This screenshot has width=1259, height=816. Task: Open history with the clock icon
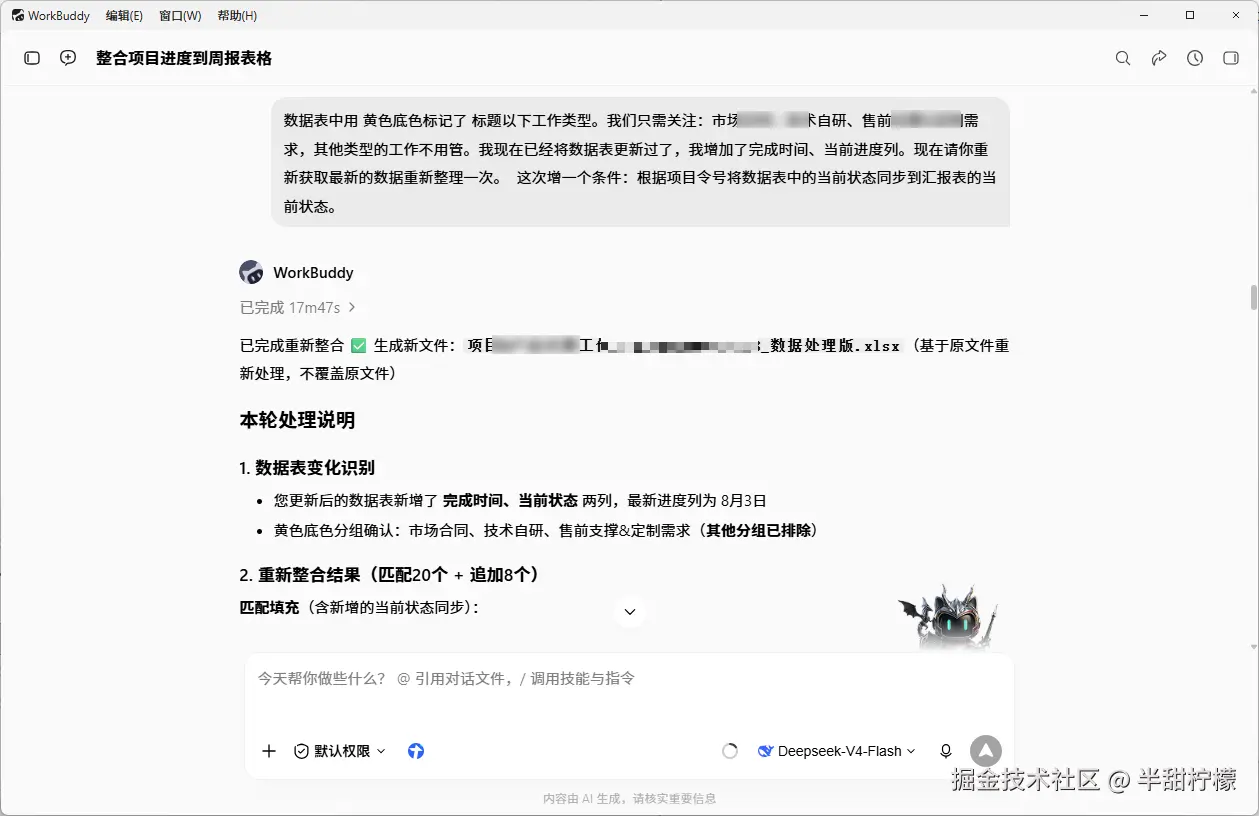point(1195,58)
